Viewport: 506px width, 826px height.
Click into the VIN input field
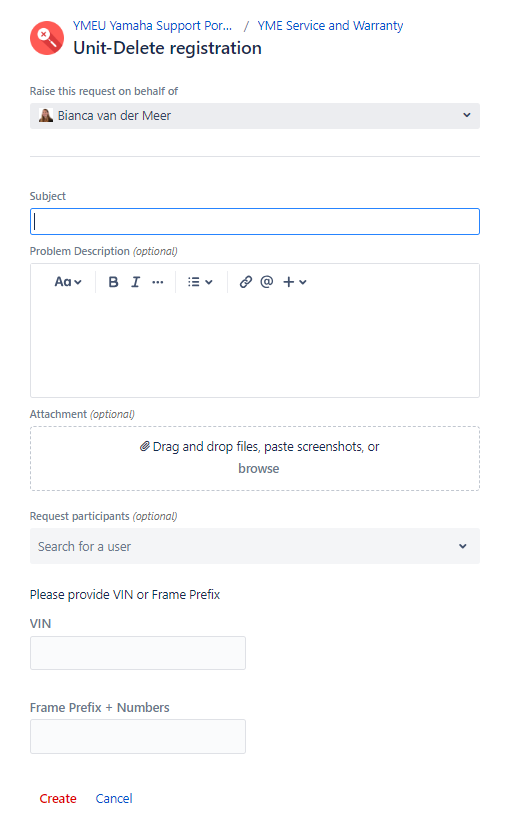tap(138, 653)
